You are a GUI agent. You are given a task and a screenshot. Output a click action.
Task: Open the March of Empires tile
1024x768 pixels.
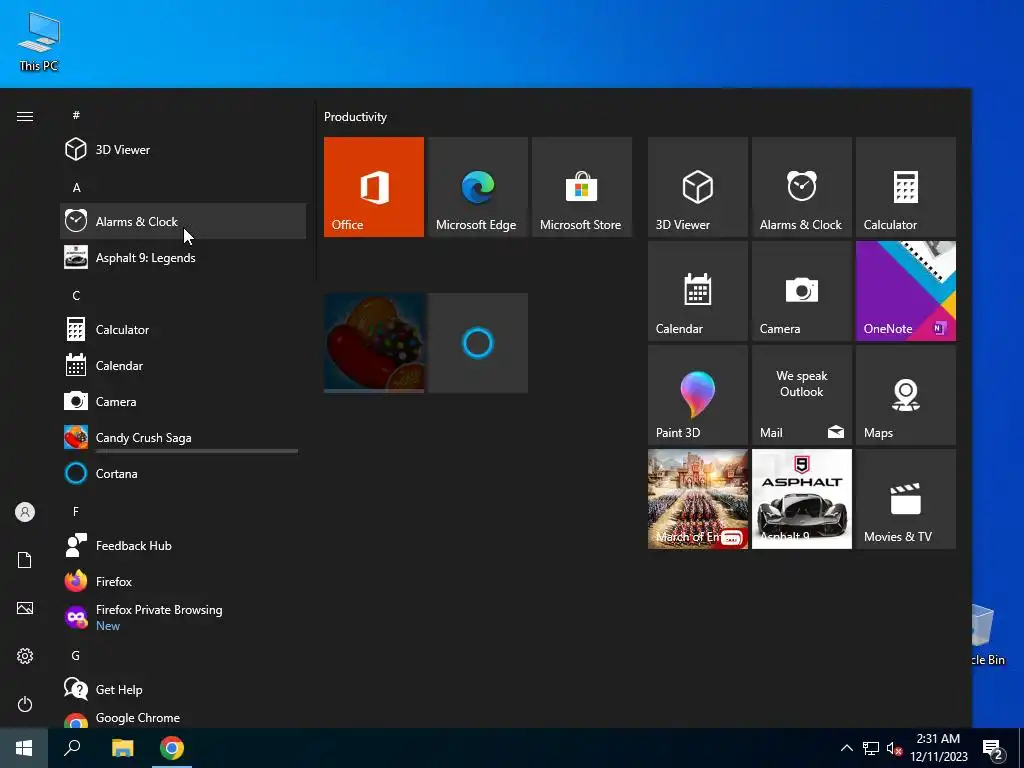(x=697, y=498)
